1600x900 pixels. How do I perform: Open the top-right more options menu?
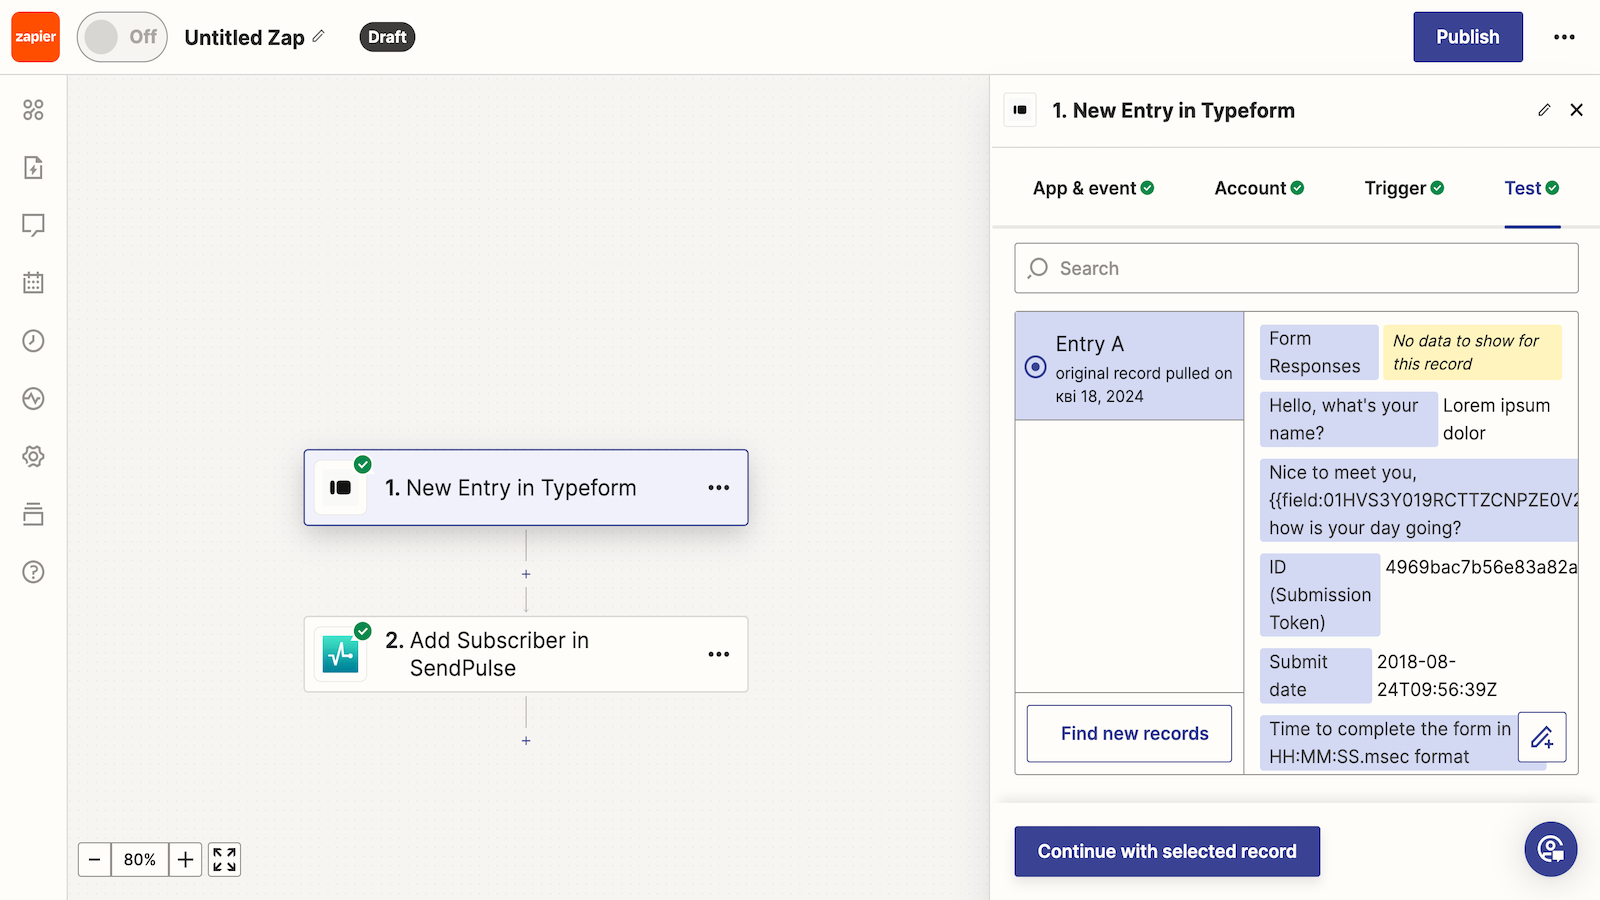pyautogui.click(x=1564, y=37)
